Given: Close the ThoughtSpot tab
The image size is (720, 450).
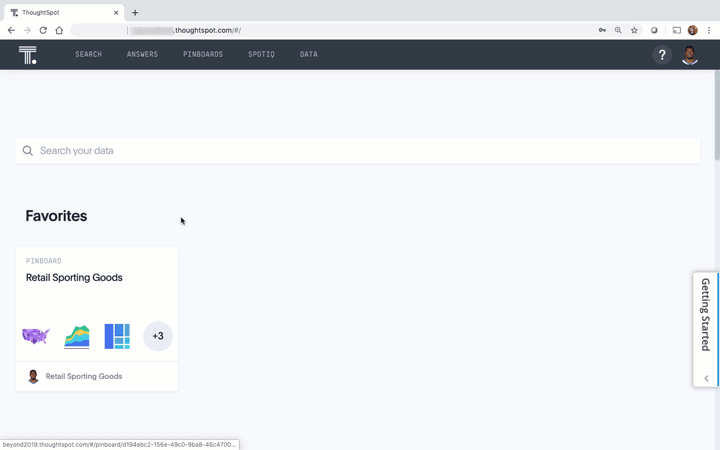Looking at the screenshot, I should click(x=116, y=13).
